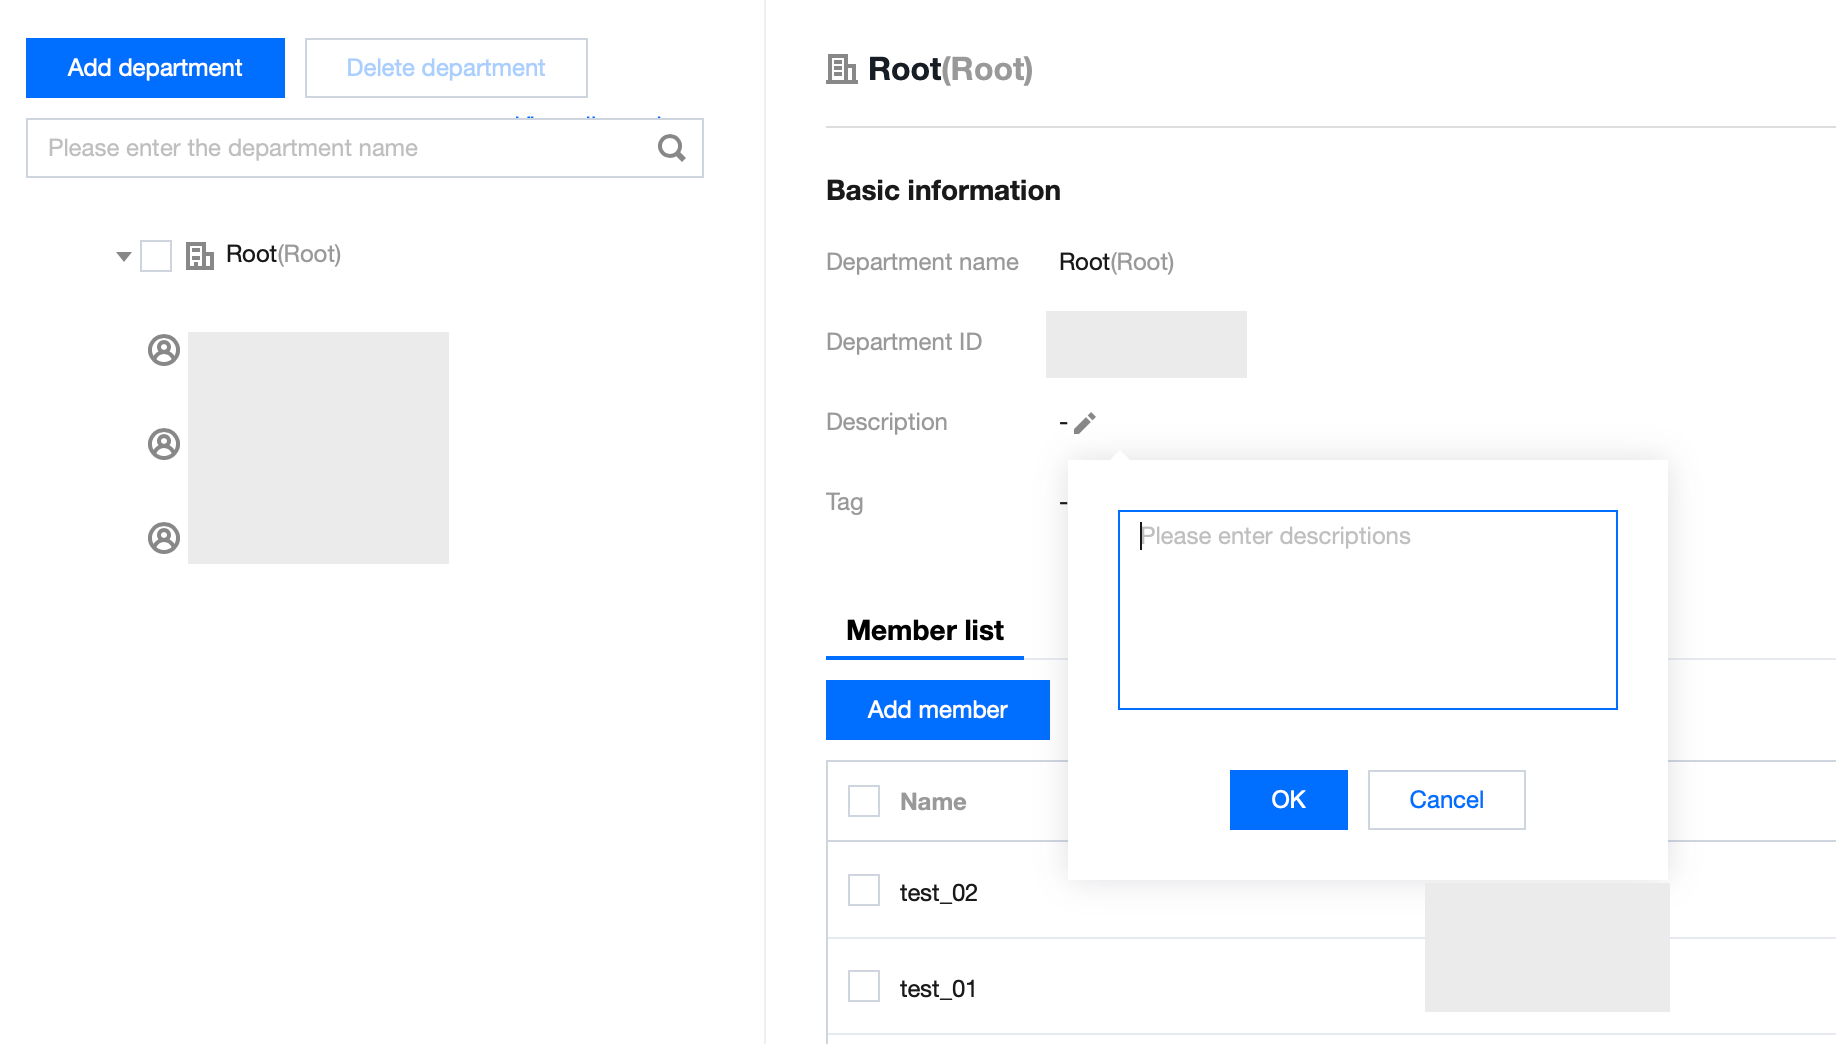
Task: Switch to the Member list tab
Action: point(924,631)
